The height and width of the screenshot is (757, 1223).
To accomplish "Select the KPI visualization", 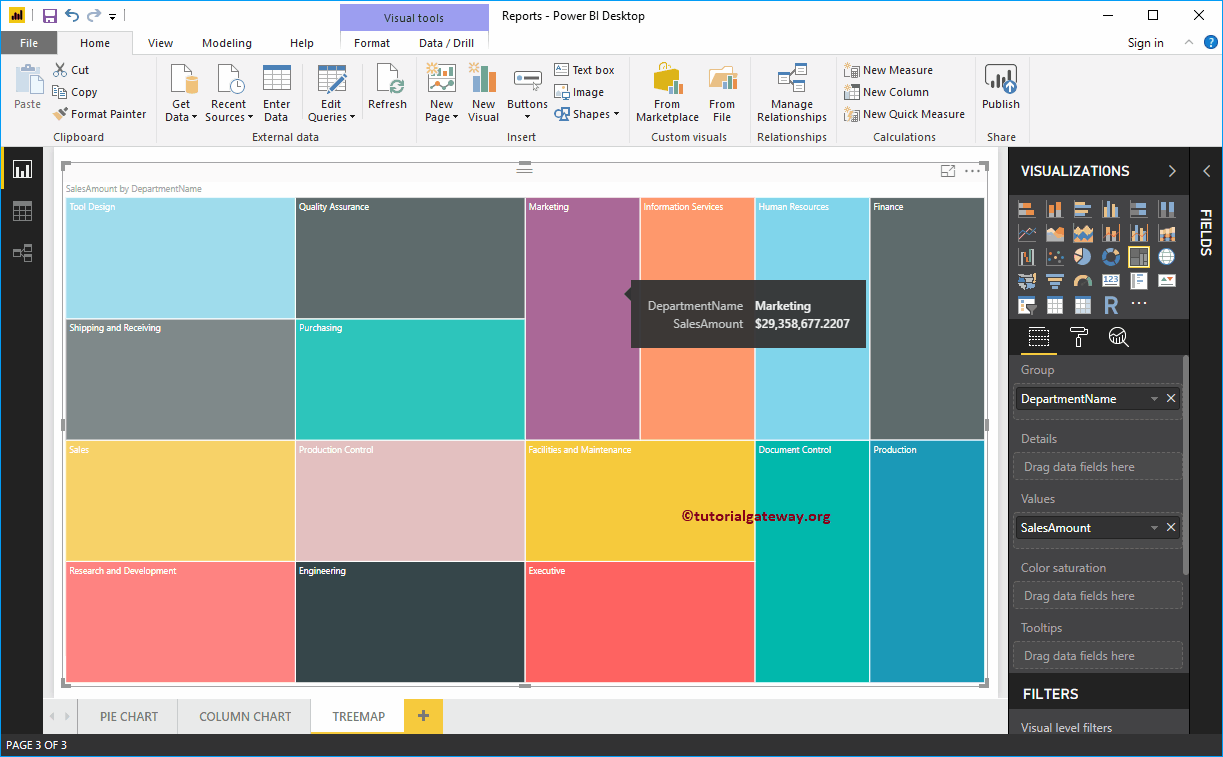I will pyautogui.click(x=1167, y=281).
